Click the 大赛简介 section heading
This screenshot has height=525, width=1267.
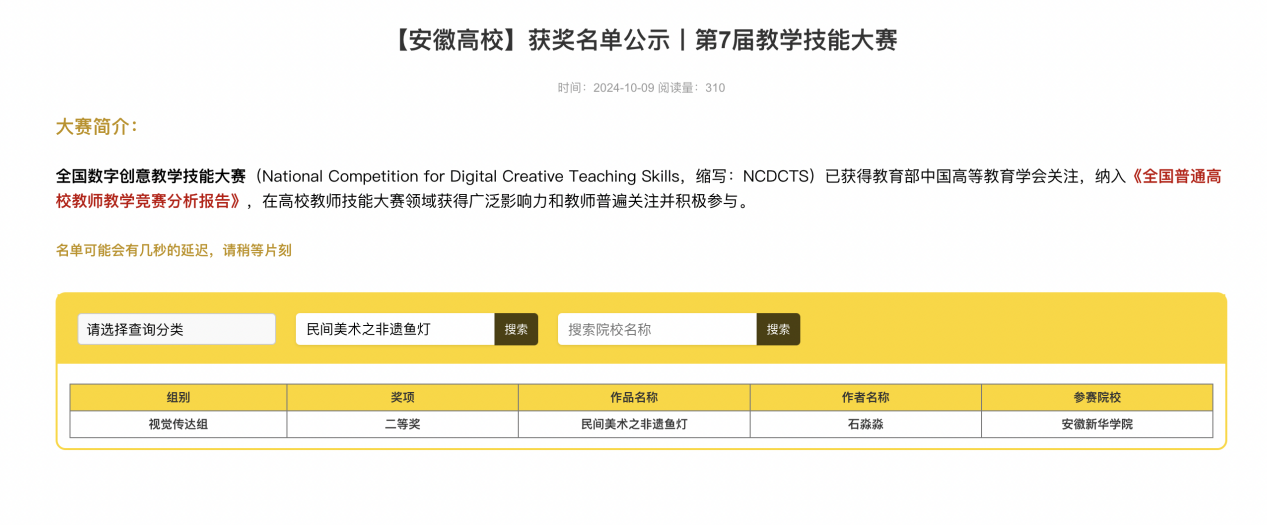(96, 127)
